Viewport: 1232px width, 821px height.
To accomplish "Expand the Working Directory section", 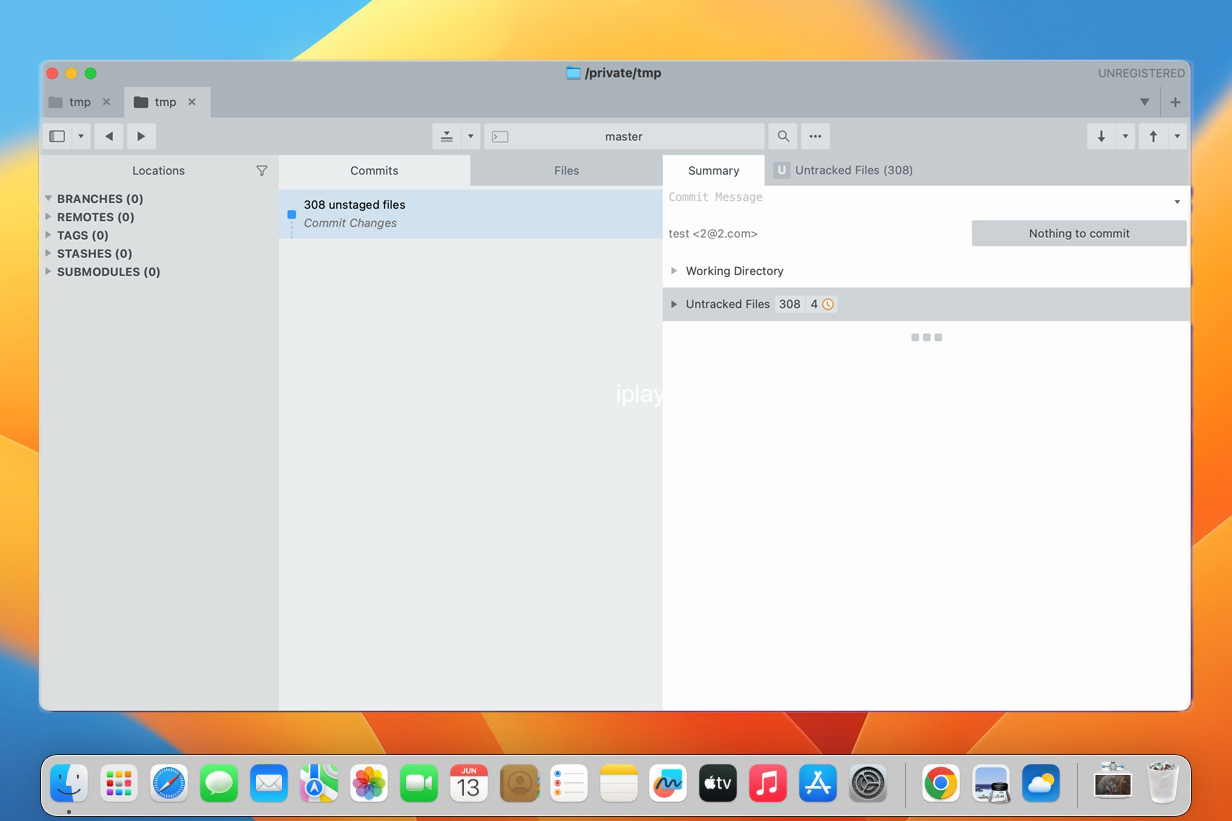I will click(674, 271).
